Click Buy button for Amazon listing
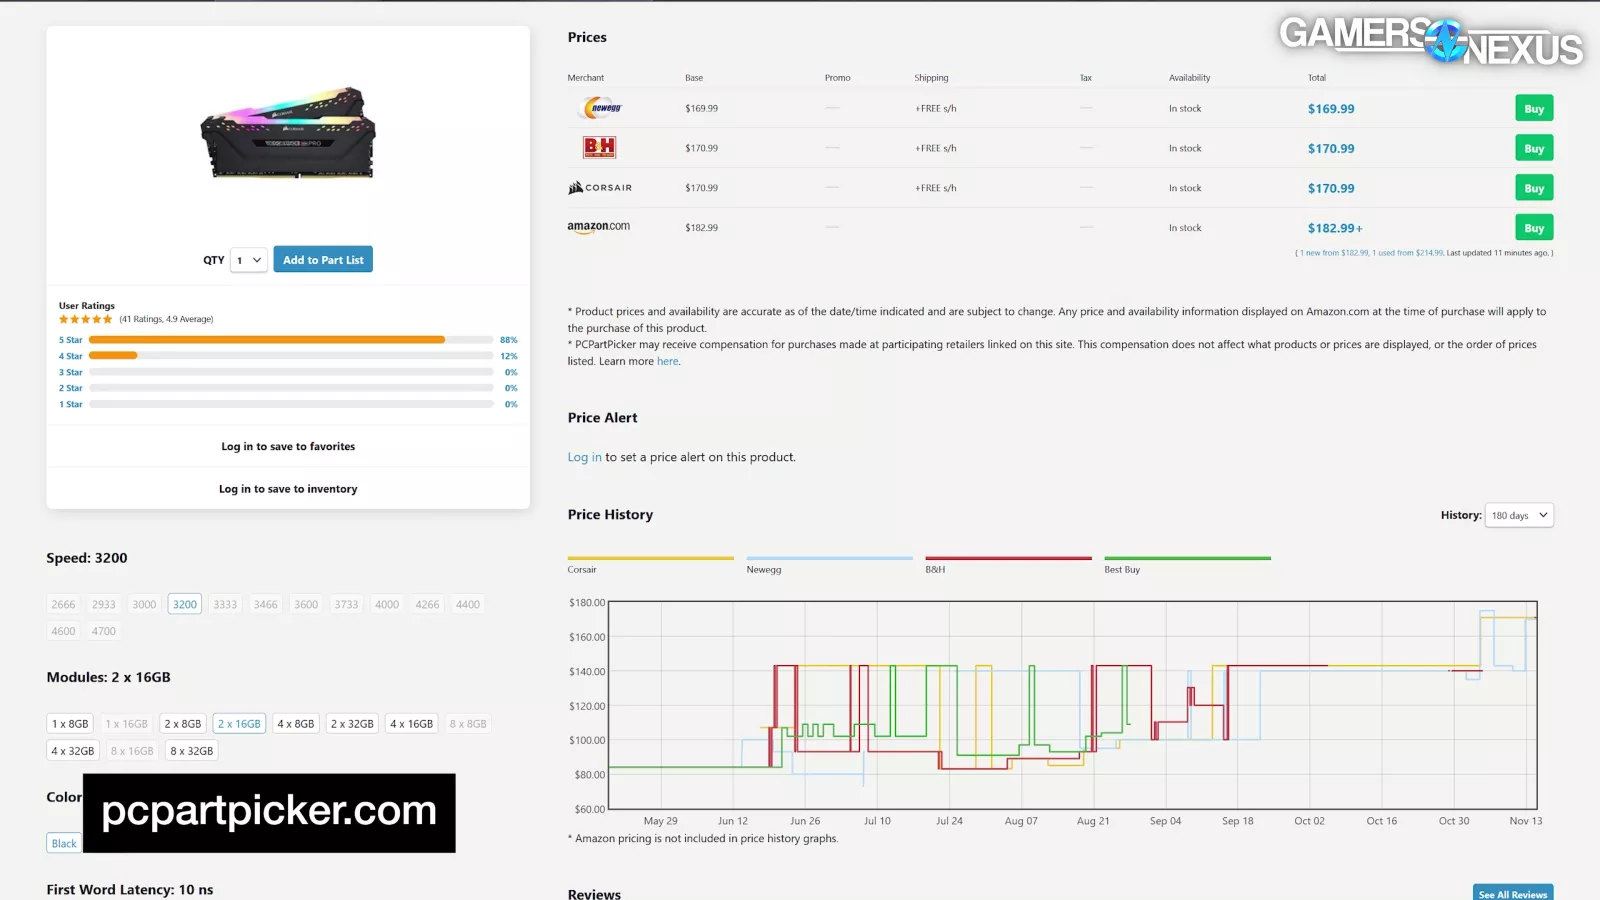This screenshot has width=1600, height=900. pyautogui.click(x=1534, y=228)
